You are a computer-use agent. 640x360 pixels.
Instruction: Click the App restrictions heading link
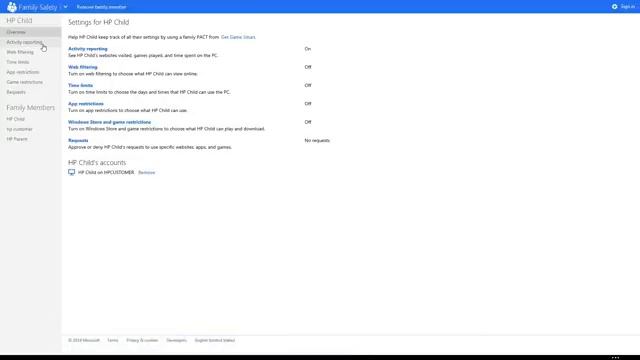(x=86, y=104)
